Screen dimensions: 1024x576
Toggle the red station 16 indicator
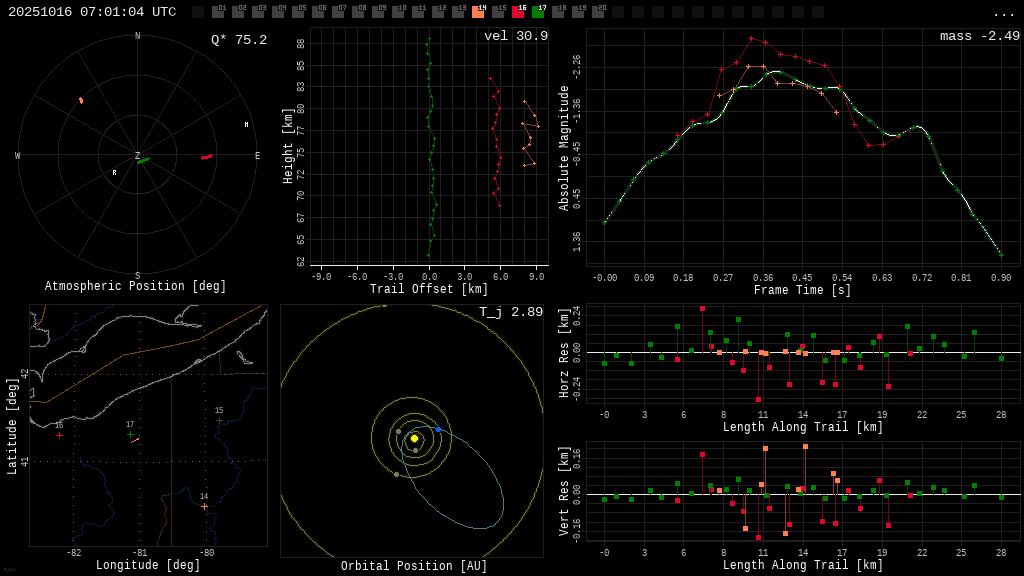[518, 12]
